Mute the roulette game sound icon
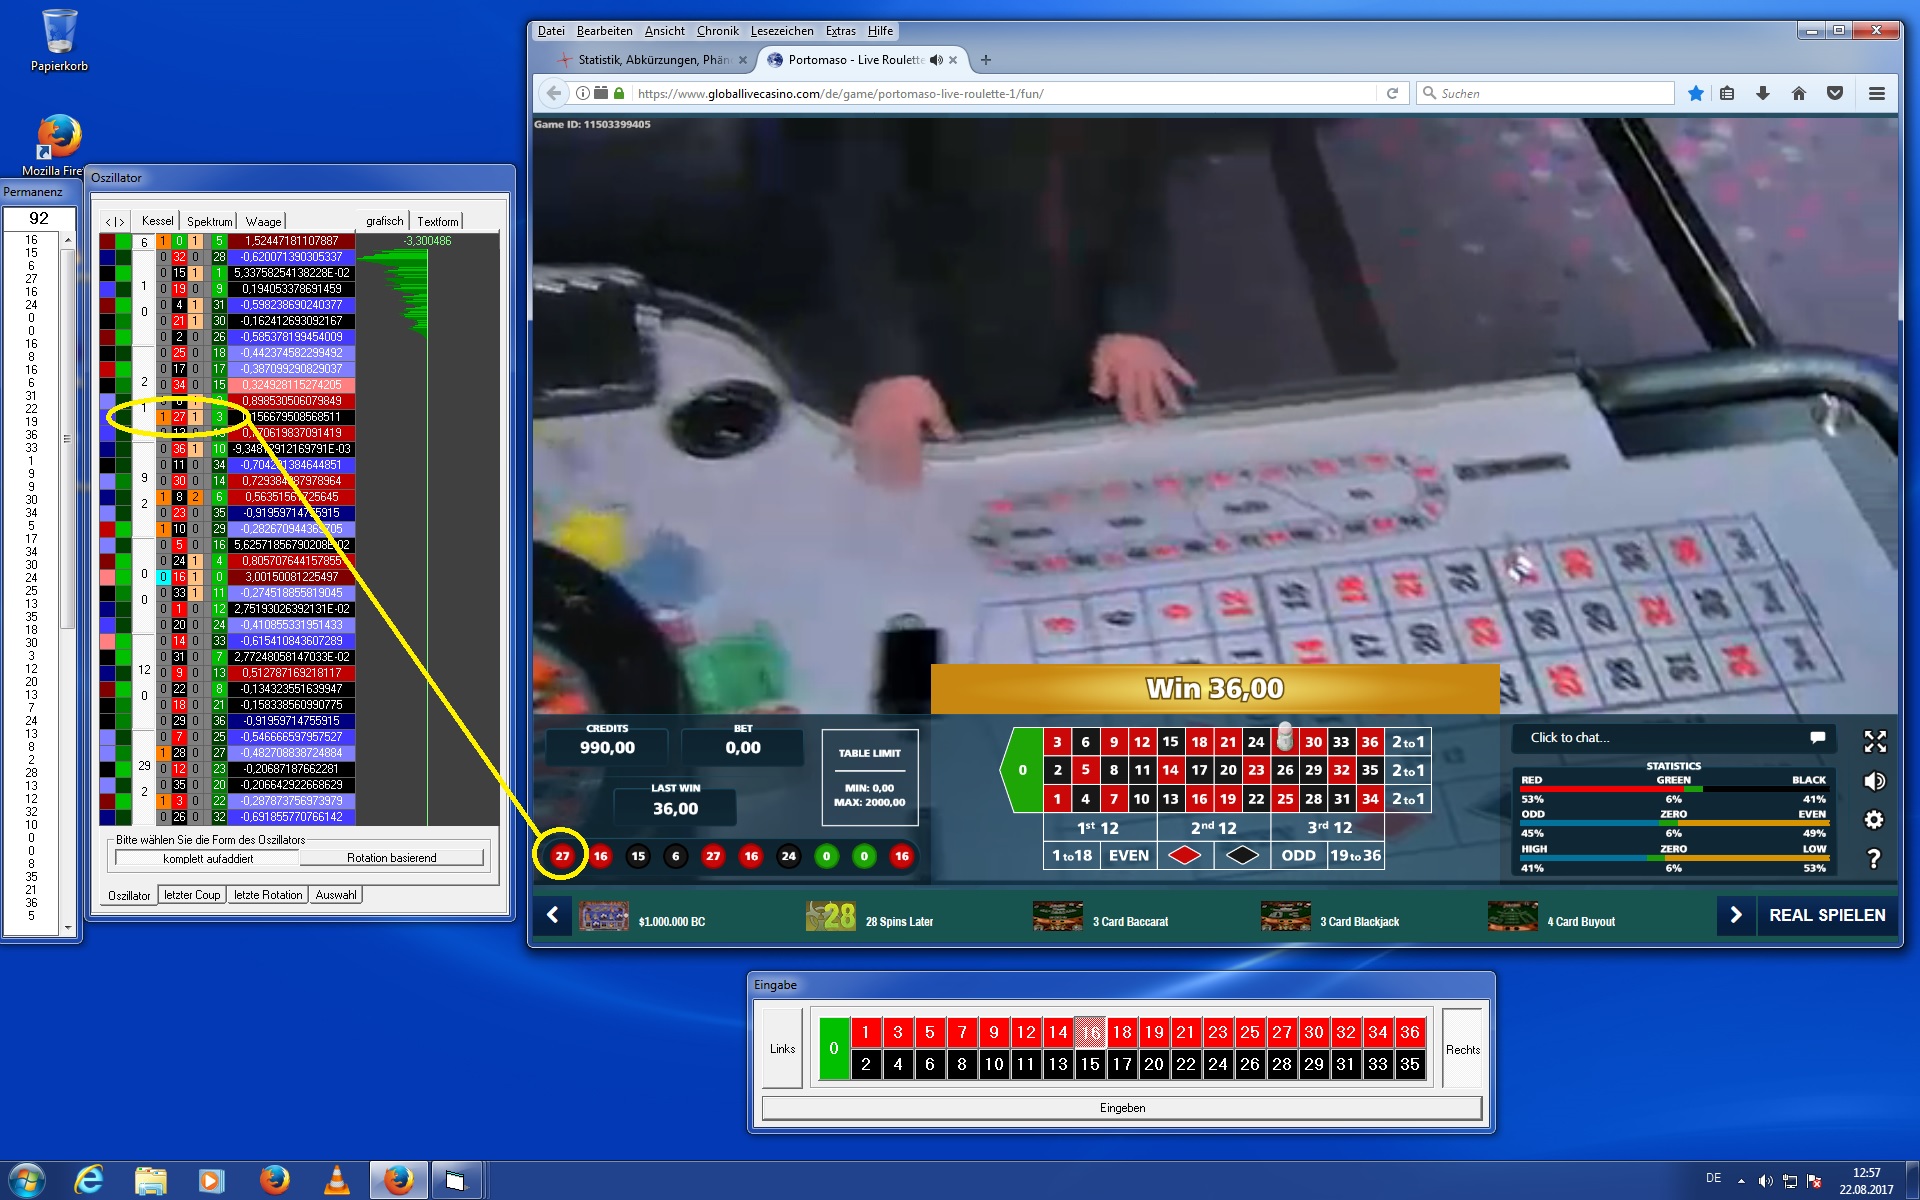 1875,781
